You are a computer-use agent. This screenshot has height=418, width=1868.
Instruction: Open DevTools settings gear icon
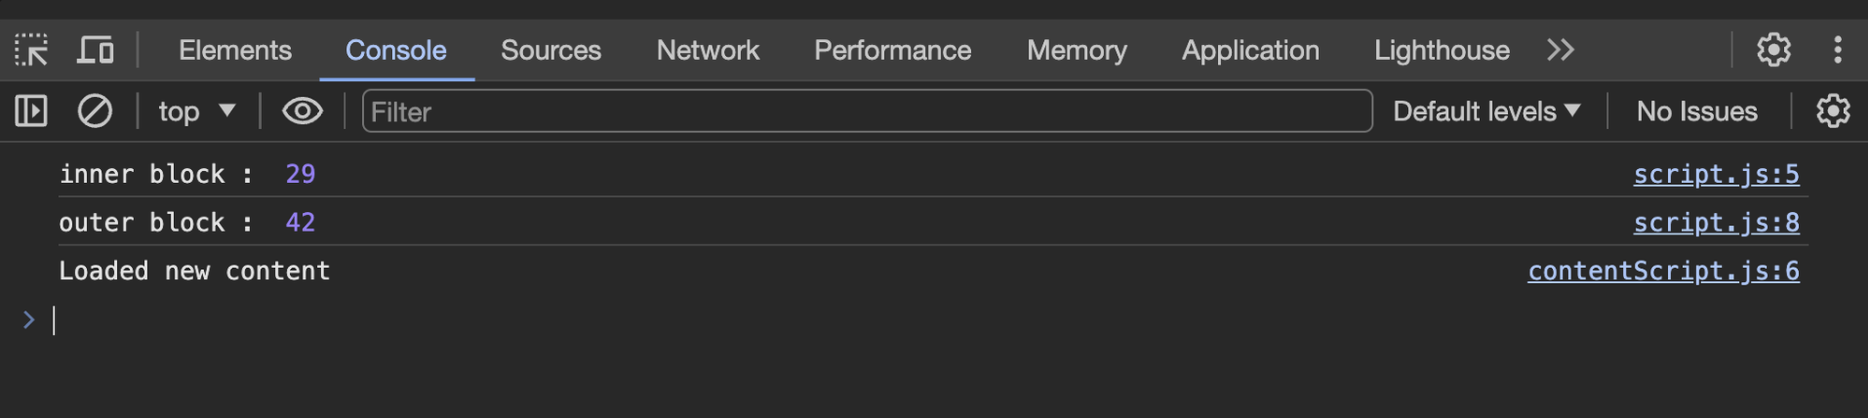(1773, 50)
